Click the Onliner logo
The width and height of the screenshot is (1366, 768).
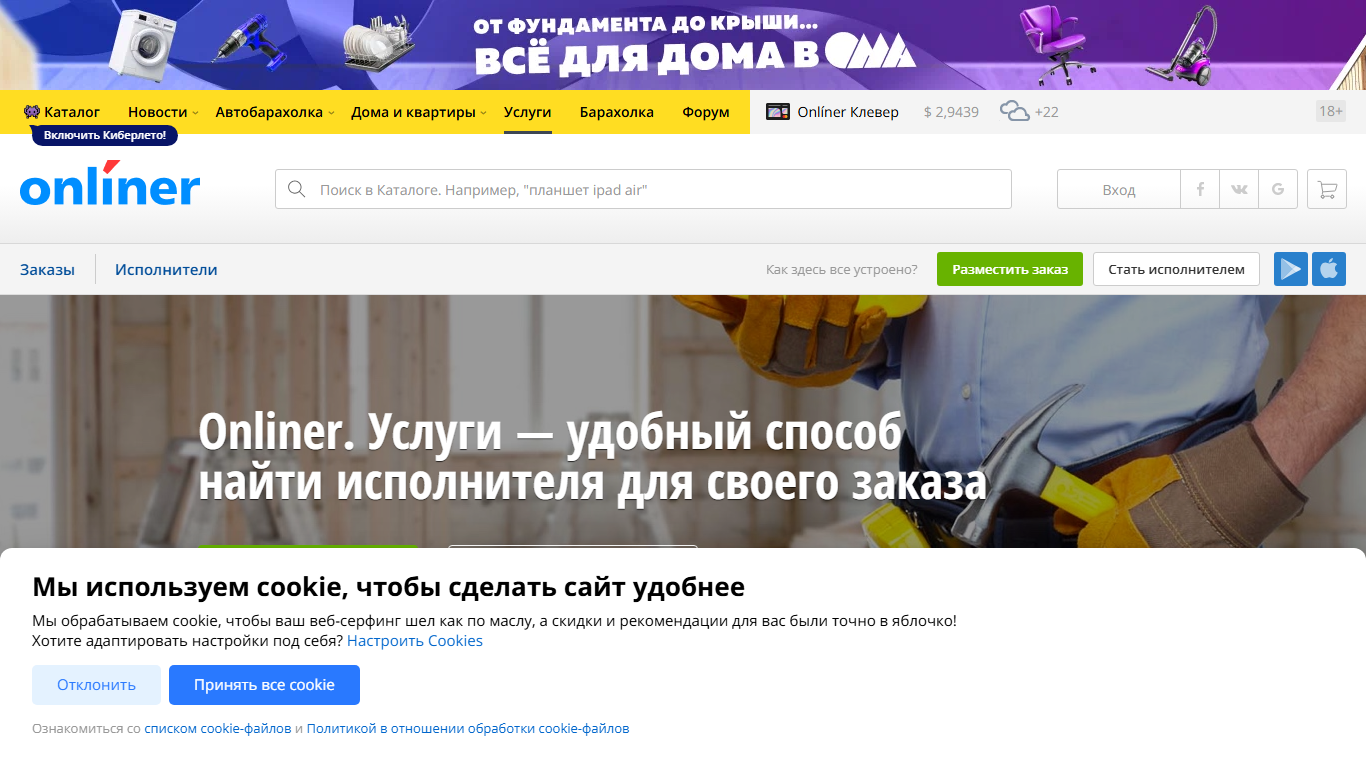click(110, 184)
